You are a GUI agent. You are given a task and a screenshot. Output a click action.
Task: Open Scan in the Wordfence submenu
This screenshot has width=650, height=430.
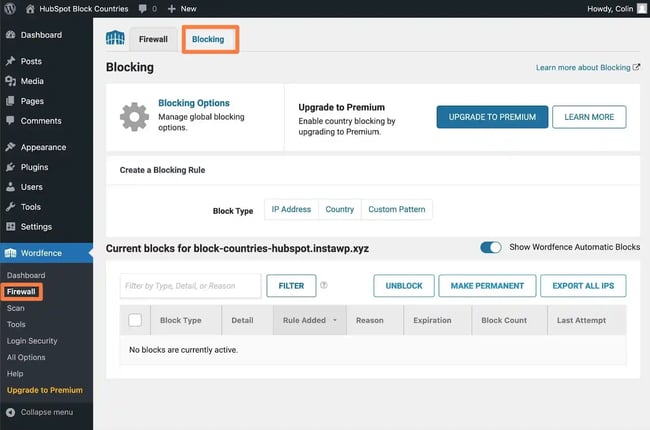click(x=16, y=308)
